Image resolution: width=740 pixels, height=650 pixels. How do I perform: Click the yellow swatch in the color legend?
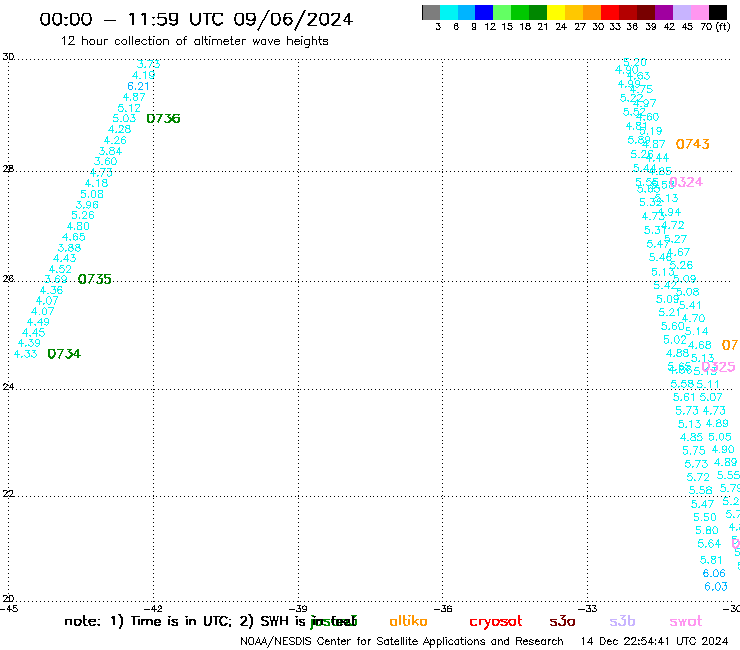[x=556, y=12]
